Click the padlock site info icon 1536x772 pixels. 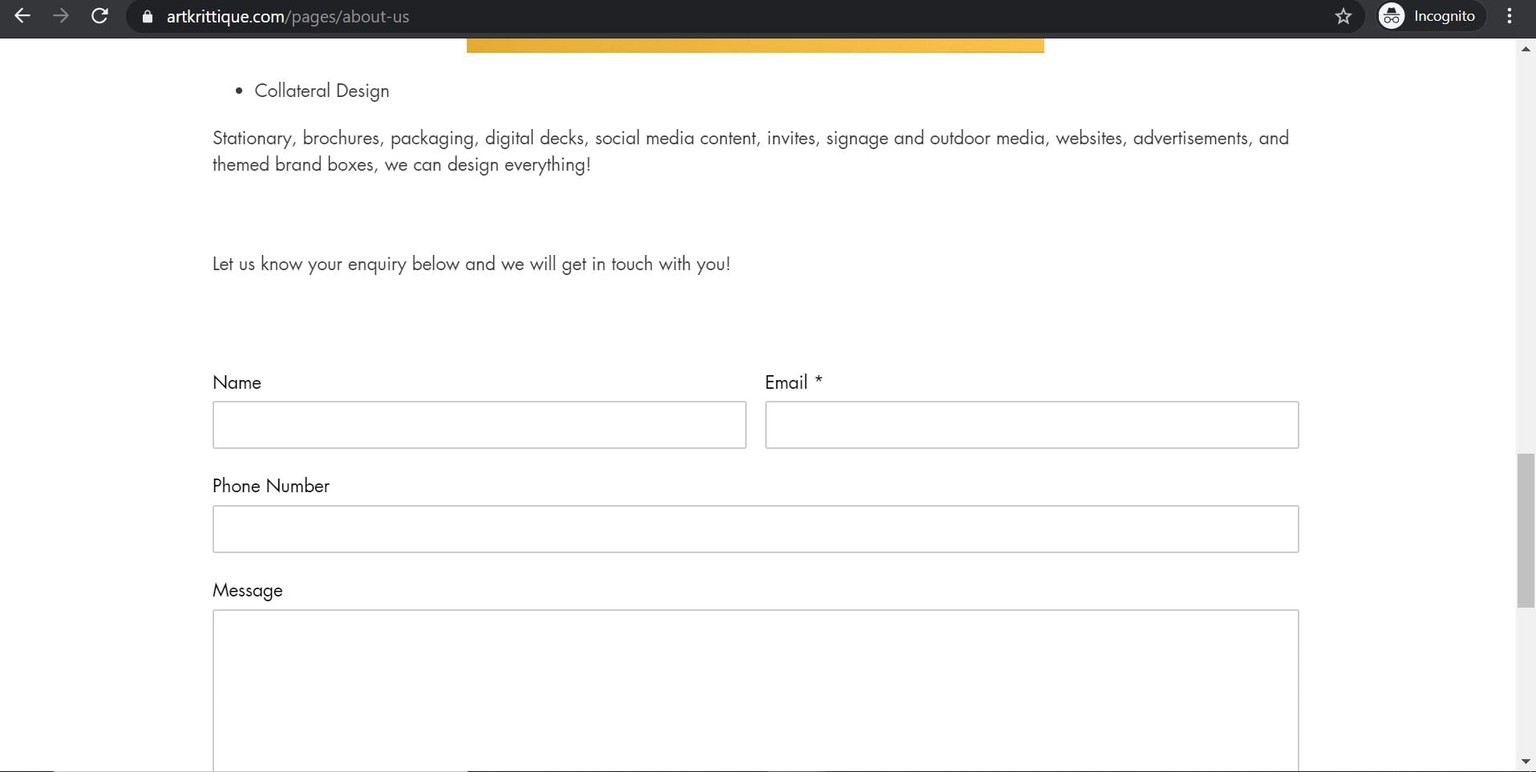[148, 16]
